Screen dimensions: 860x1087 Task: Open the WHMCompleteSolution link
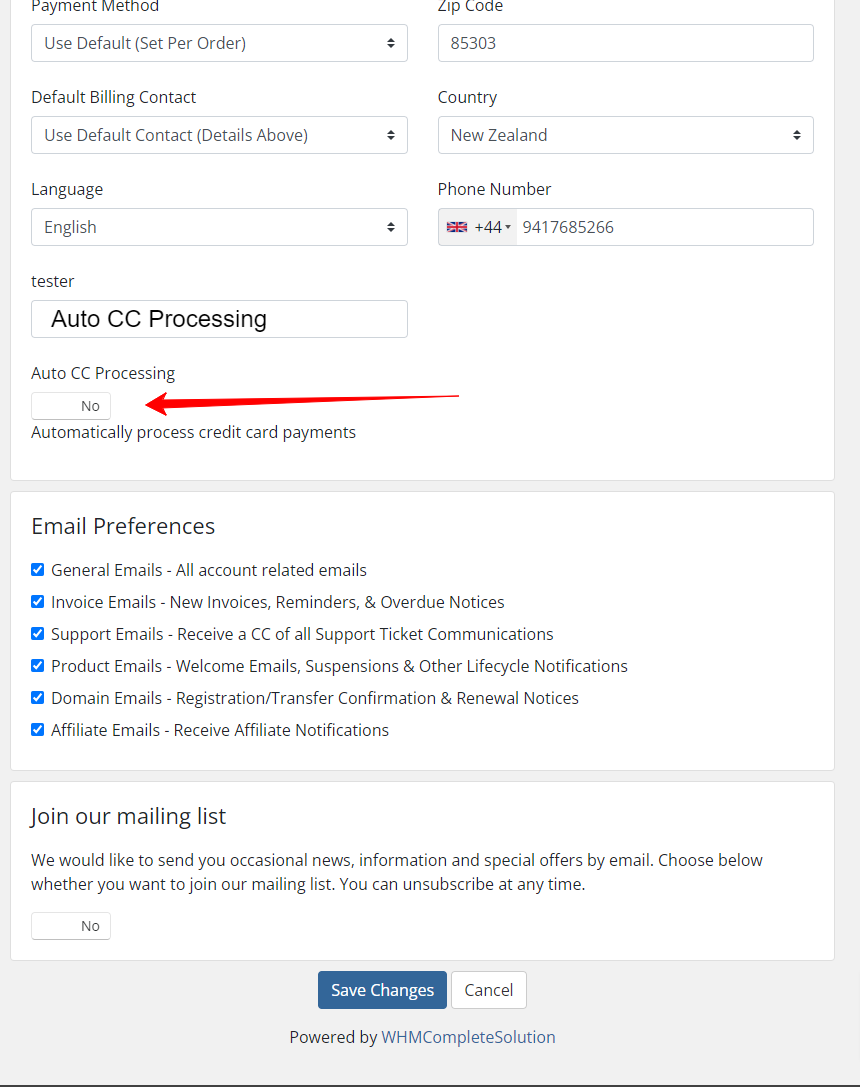[468, 1037]
